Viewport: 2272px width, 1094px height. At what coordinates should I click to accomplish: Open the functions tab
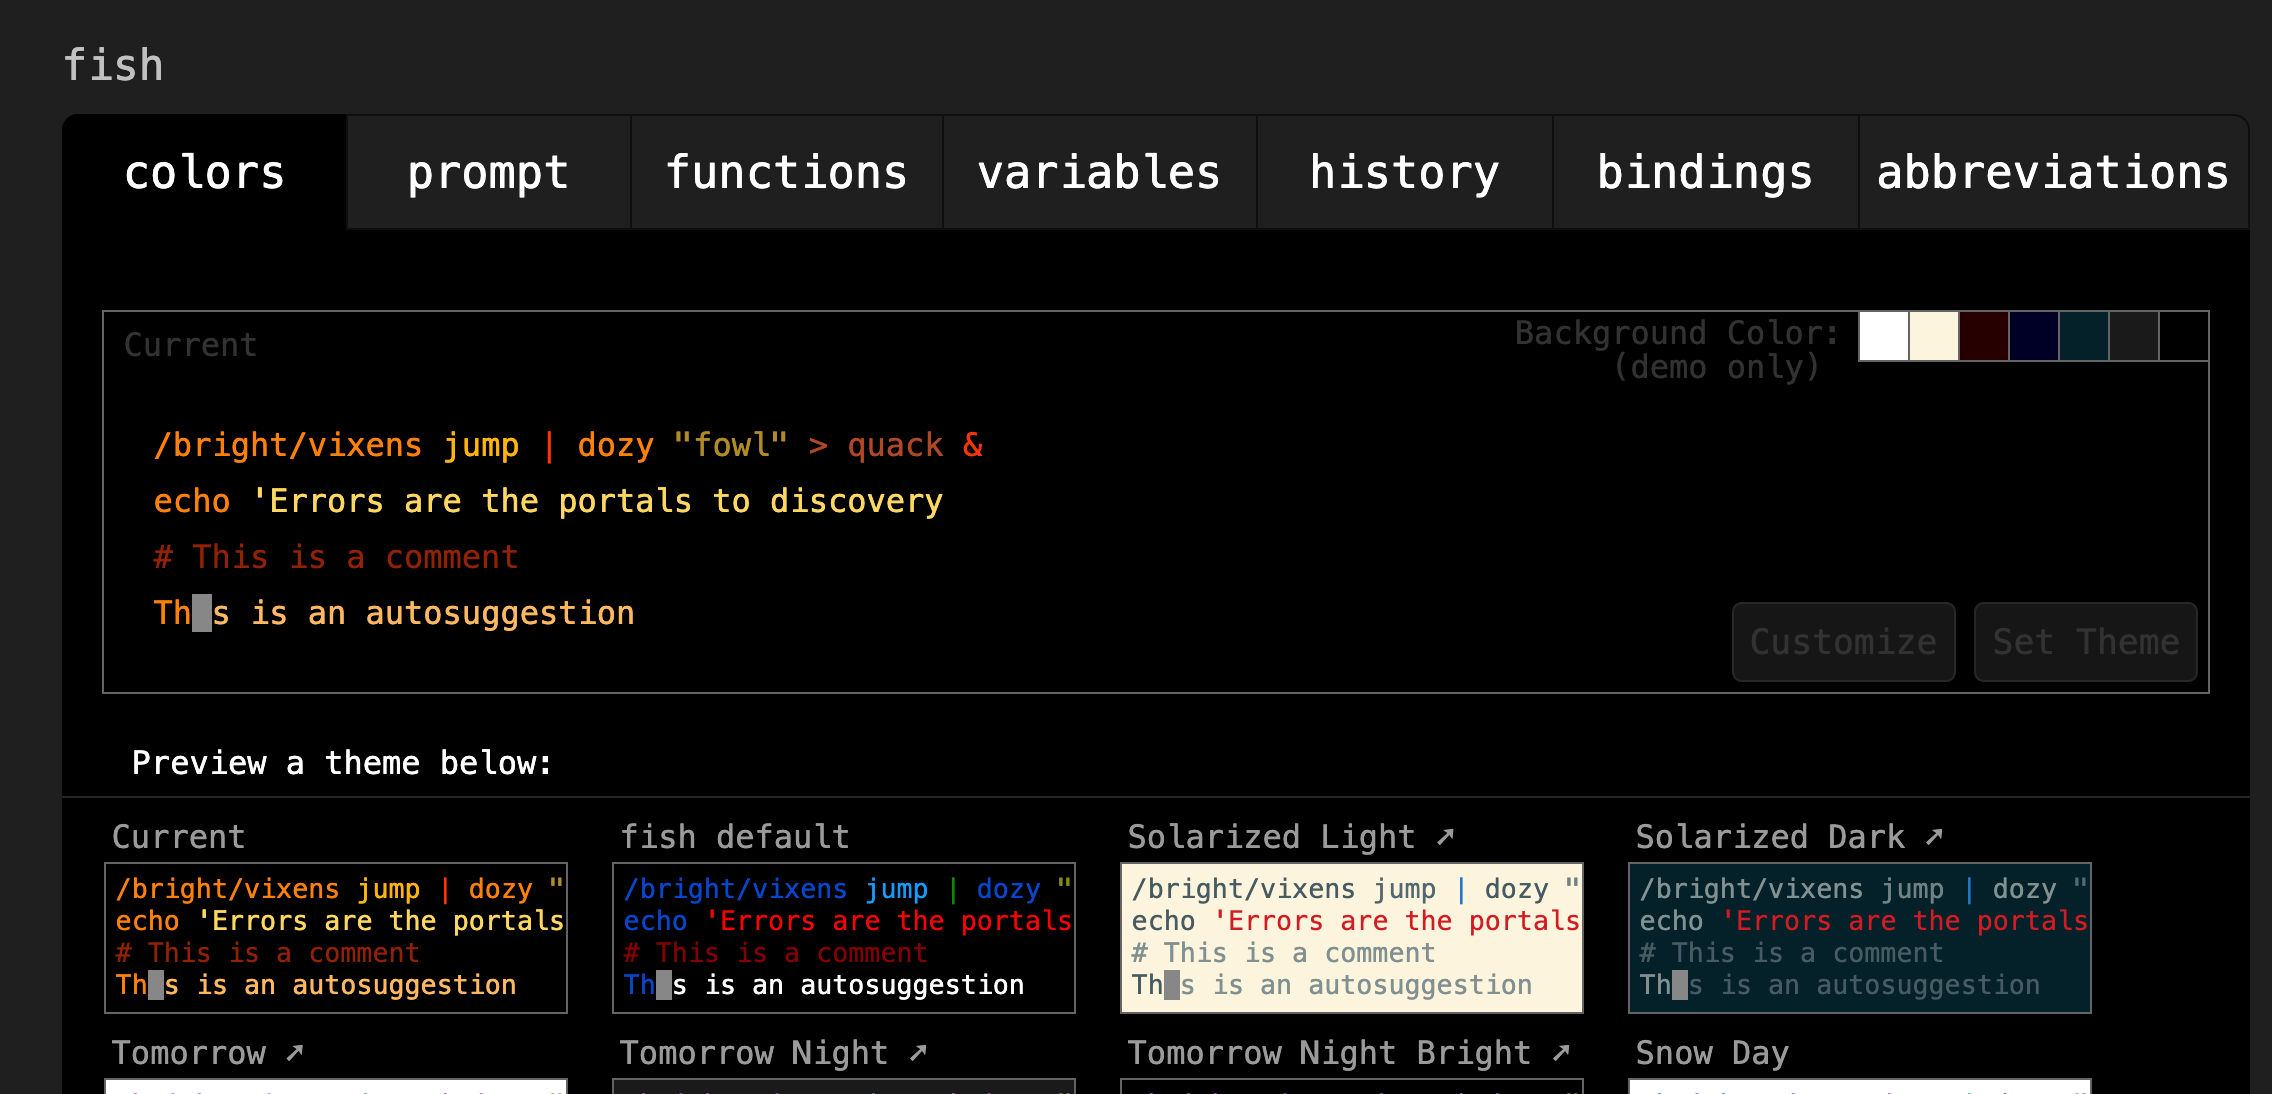pyautogui.click(x=787, y=172)
